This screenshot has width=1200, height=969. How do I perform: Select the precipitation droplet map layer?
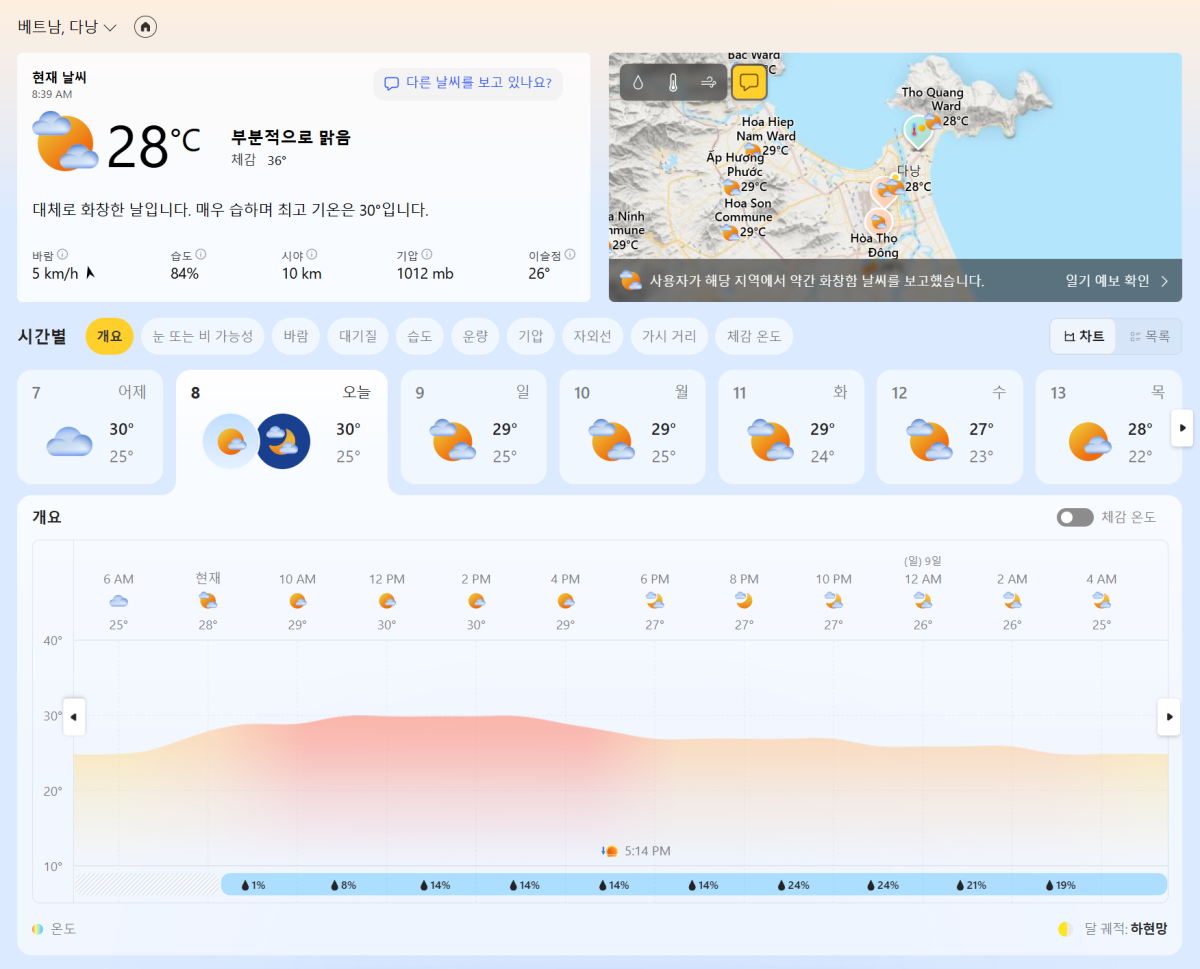638,82
